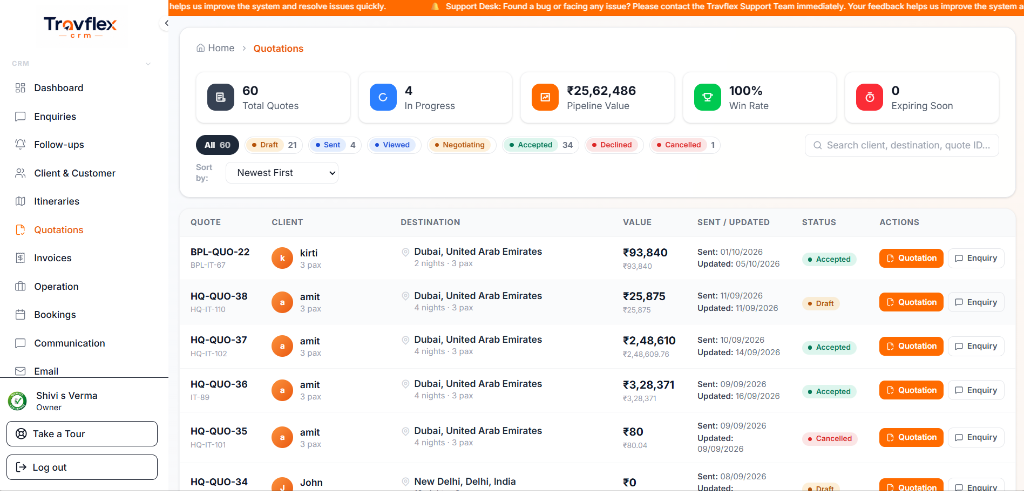Click the Total Quotes dark icon

[221, 98]
